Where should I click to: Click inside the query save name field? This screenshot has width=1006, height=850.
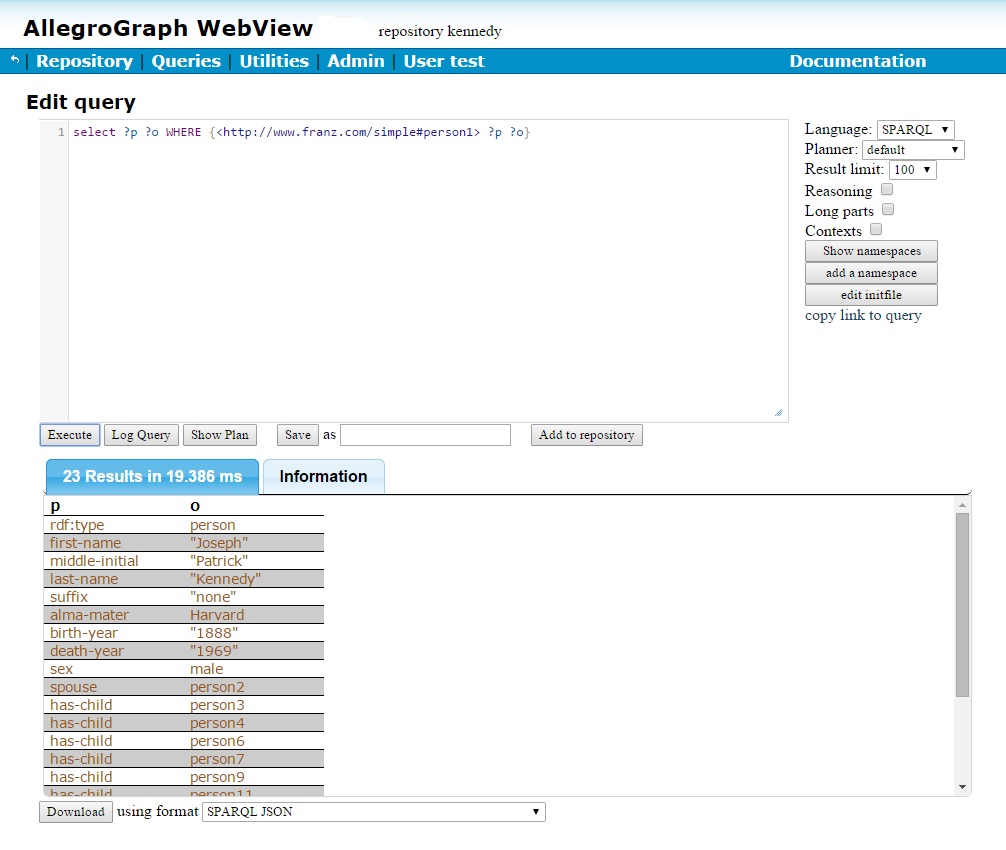(424, 434)
